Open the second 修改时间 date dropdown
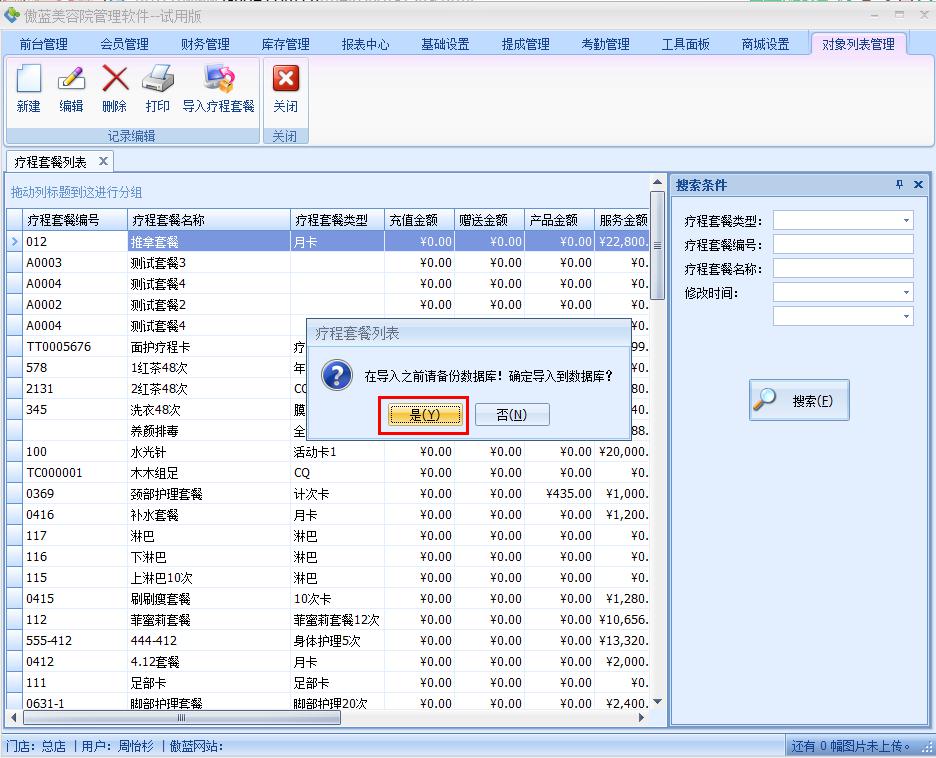The image size is (936, 758). (x=906, y=317)
